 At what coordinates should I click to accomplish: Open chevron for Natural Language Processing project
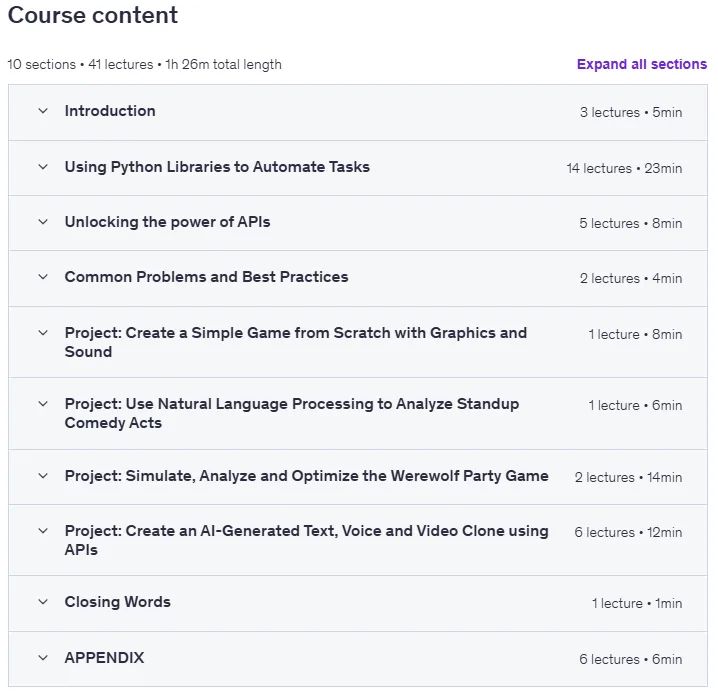pos(43,404)
